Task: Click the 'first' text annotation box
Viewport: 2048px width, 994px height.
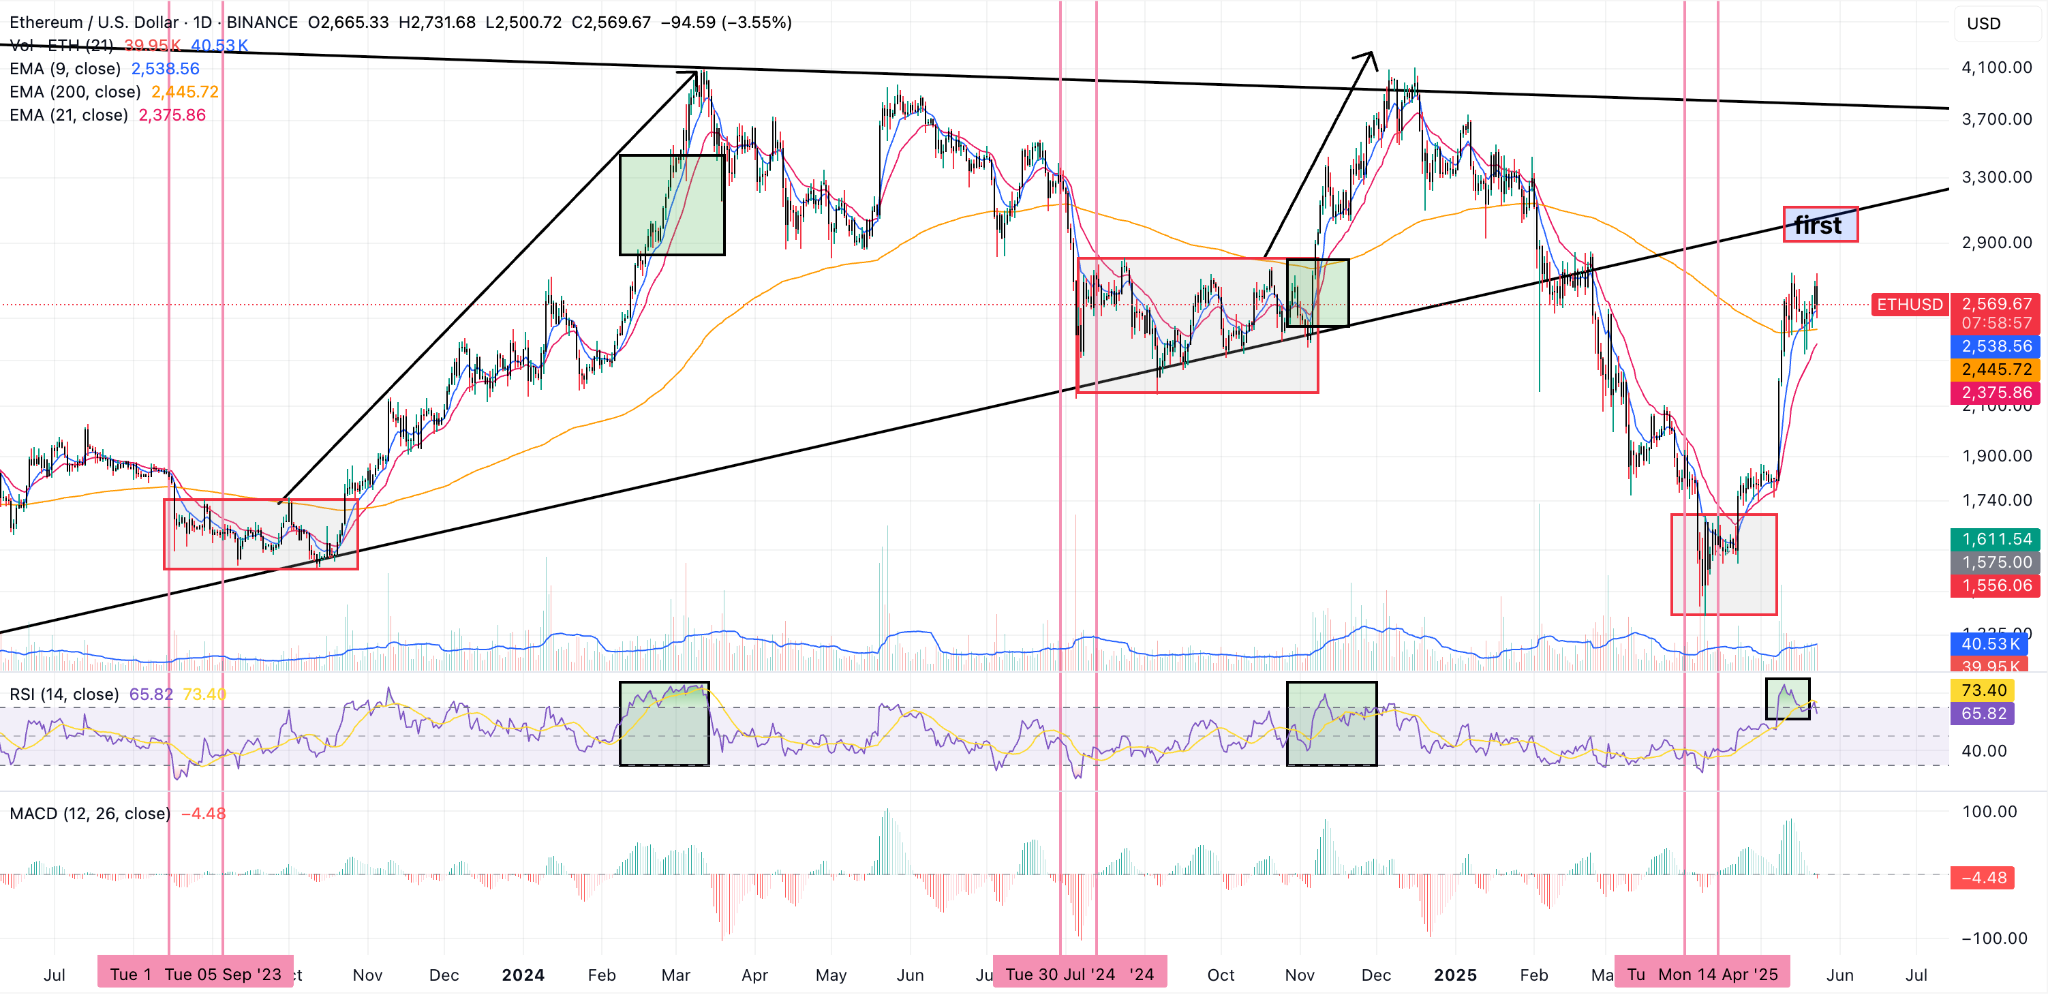Action: (1820, 225)
